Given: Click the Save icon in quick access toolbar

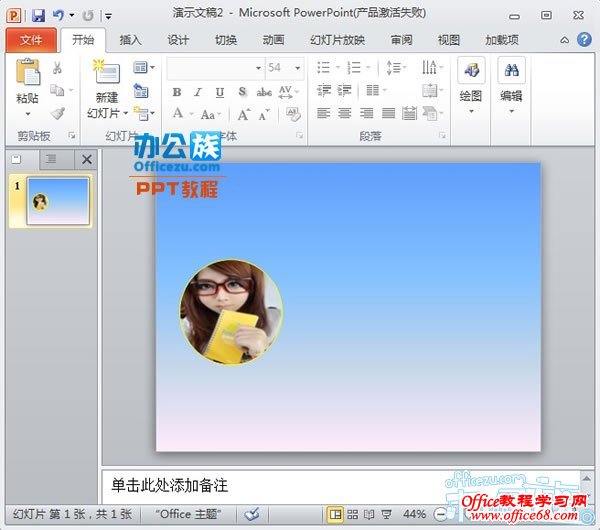Looking at the screenshot, I should pyautogui.click(x=38, y=15).
